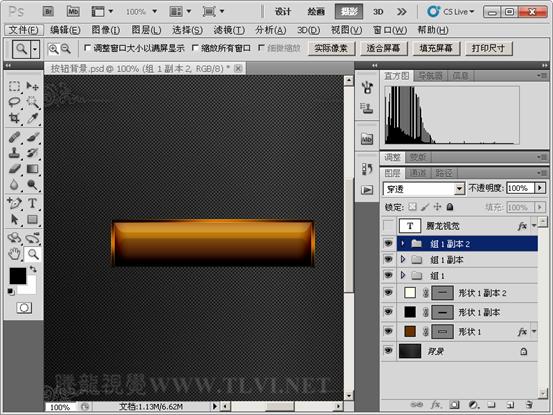The image size is (553, 415).
Task: Launch Adobe Bridge from the top bar
Action: pyautogui.click(x=48, y=12)
